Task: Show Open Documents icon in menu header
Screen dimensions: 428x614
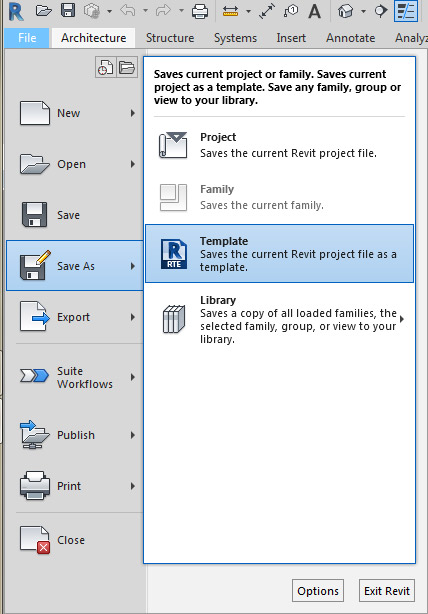Action: pyautogui.click(x=127, y=67)
